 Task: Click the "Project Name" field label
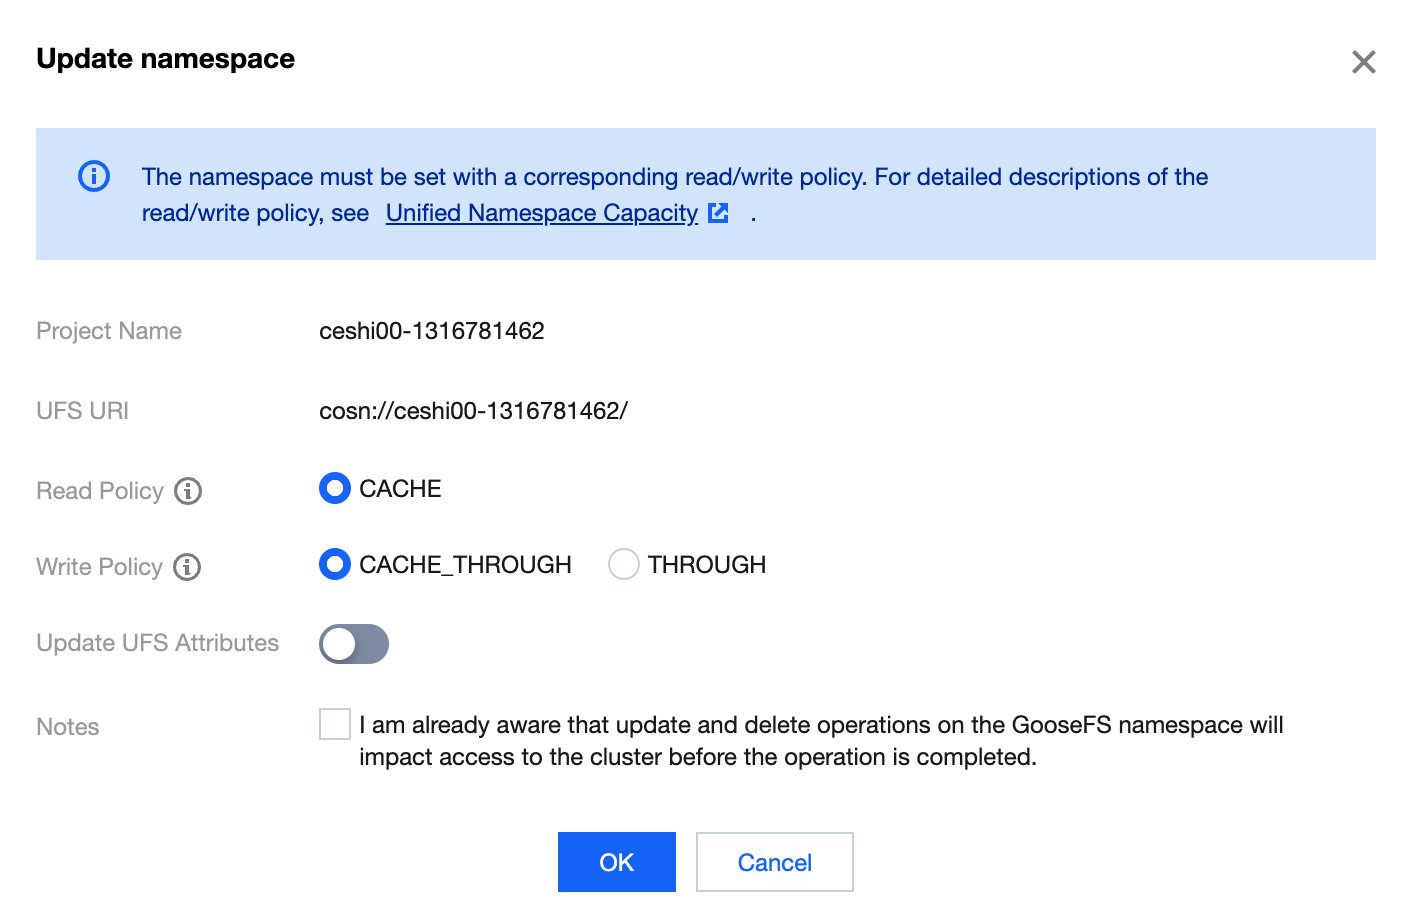click(x=109, y=331)
